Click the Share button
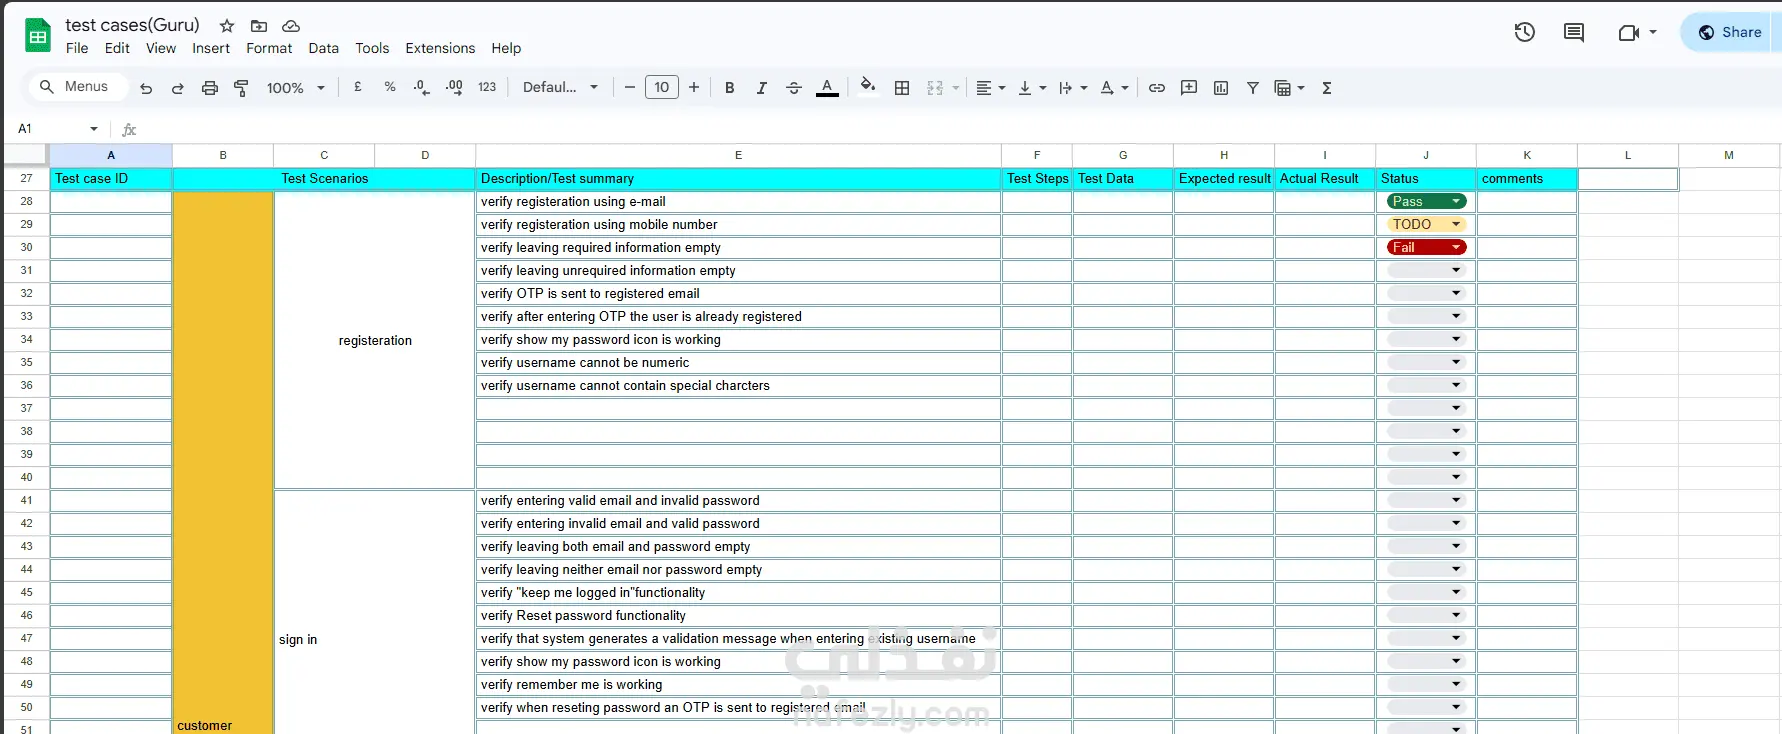 [1730, 32]
